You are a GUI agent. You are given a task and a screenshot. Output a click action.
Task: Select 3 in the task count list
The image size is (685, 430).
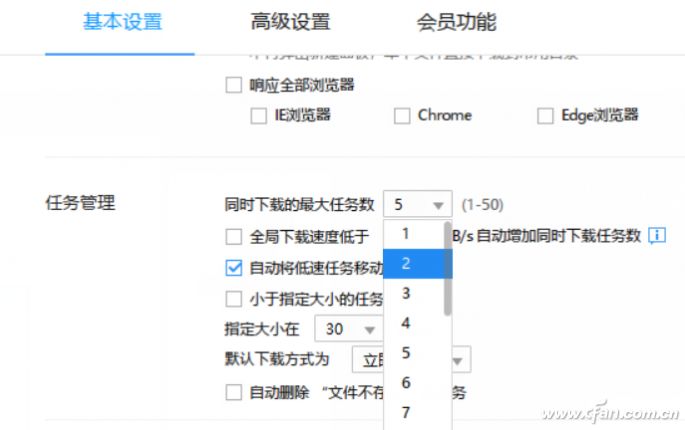click(414, 293)
